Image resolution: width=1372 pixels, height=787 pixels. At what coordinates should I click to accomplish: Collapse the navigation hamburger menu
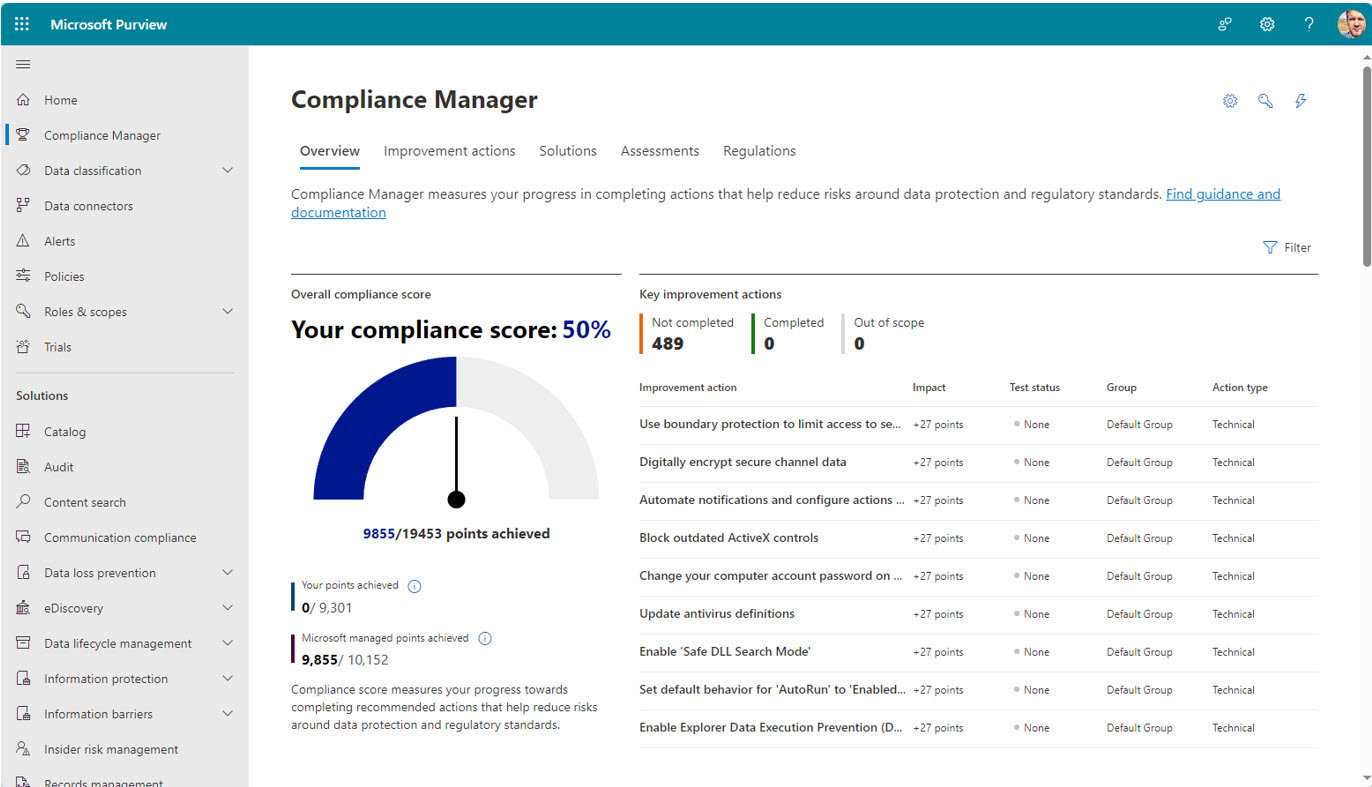pos(23,64)
